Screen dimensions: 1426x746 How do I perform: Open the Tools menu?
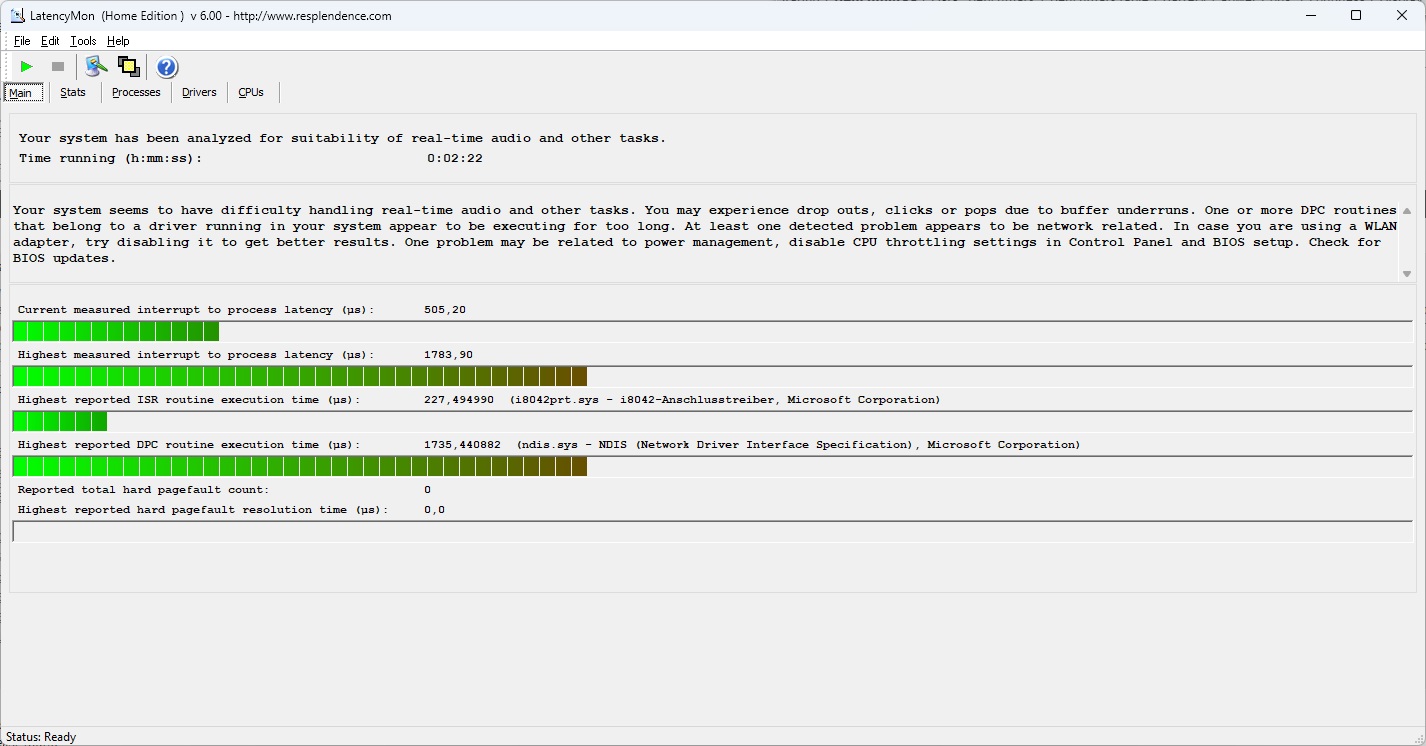[83, 41]
